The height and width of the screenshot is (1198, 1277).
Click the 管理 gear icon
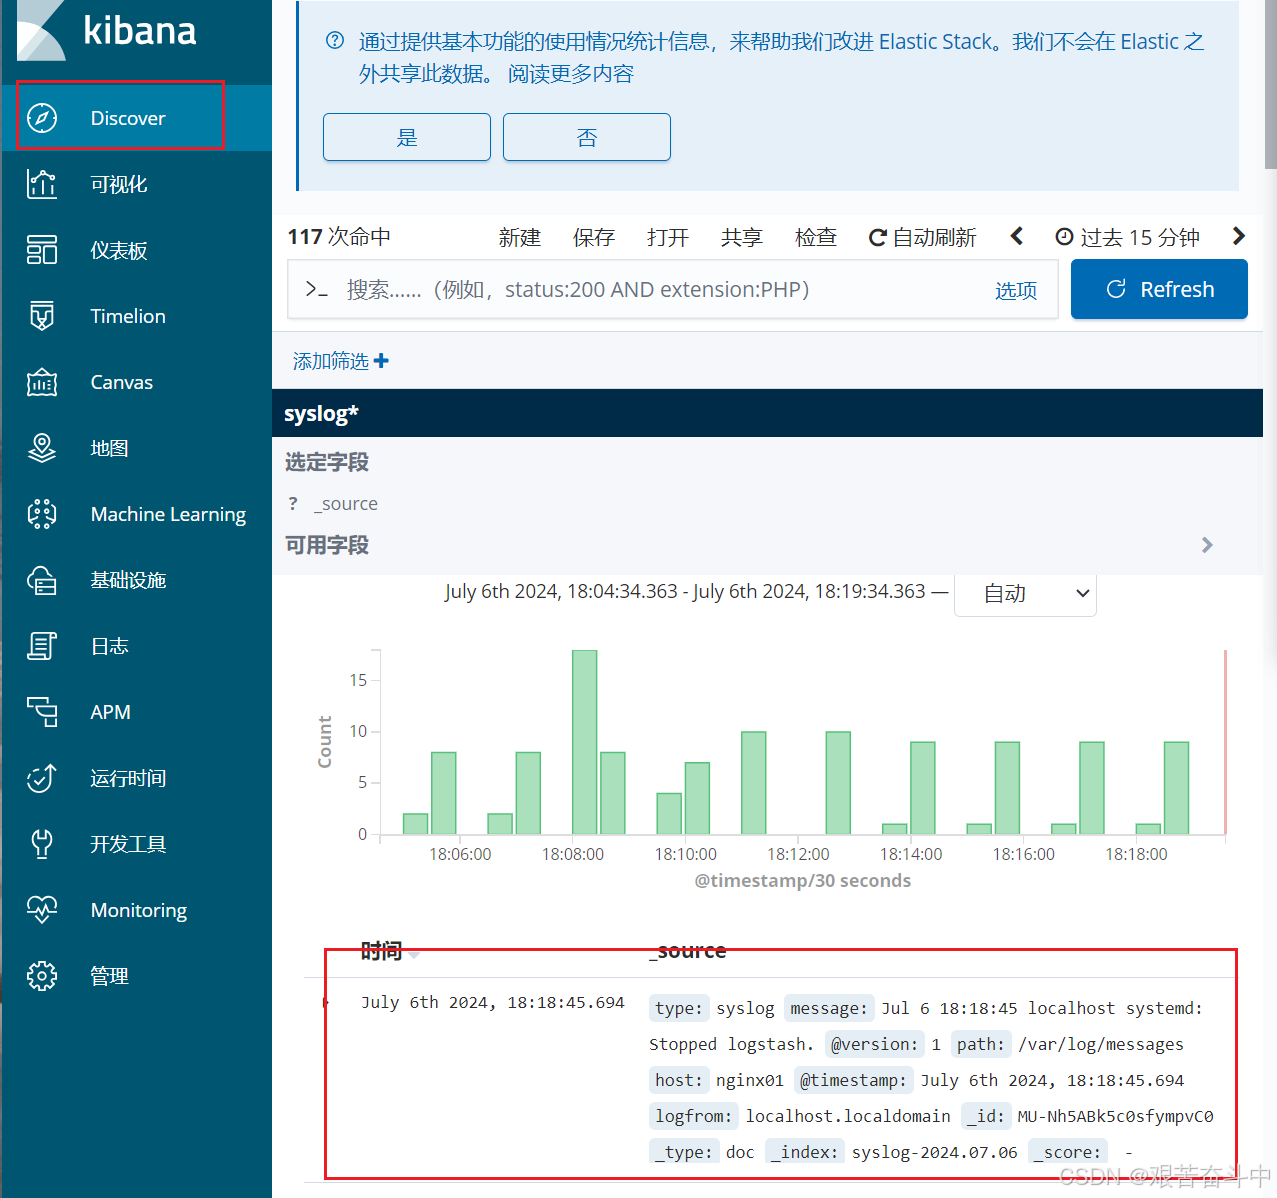42,976
